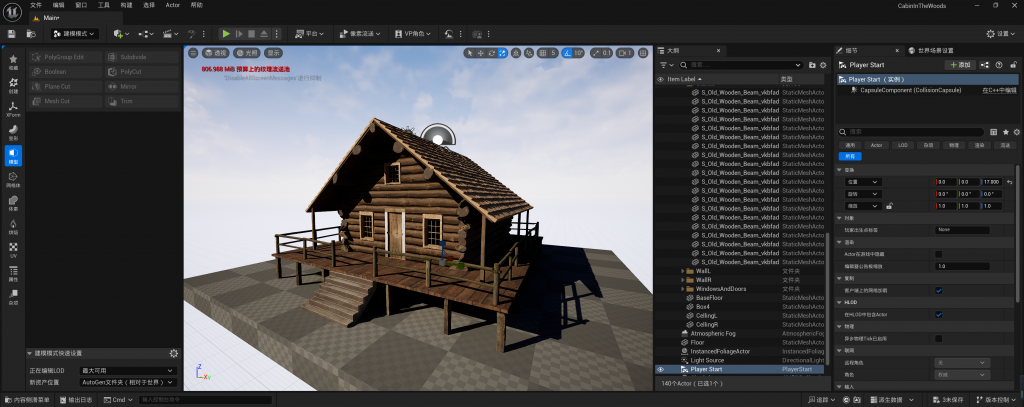The width and height of the screenshot is (1024, 407).
Task: Click the 添加 button in Details panel
Action: pyautogui.click(x=960, y=64)
